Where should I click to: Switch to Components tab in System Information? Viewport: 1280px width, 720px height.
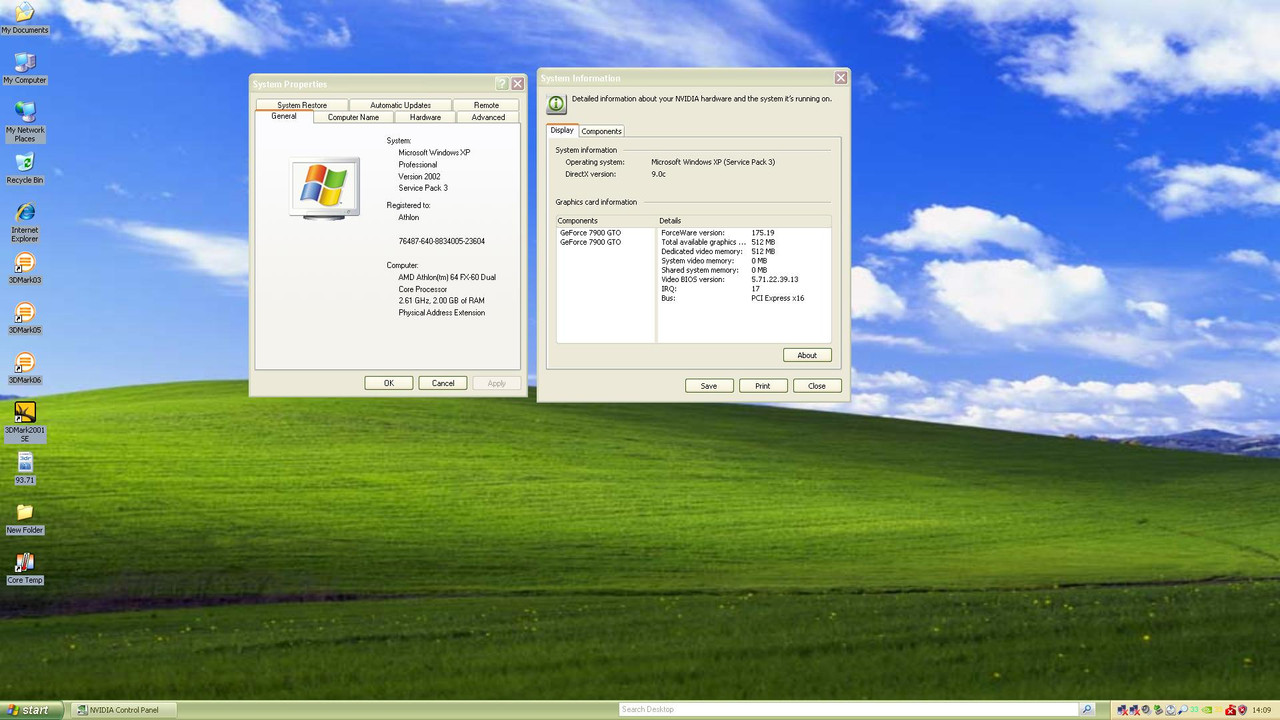point(601,131)
